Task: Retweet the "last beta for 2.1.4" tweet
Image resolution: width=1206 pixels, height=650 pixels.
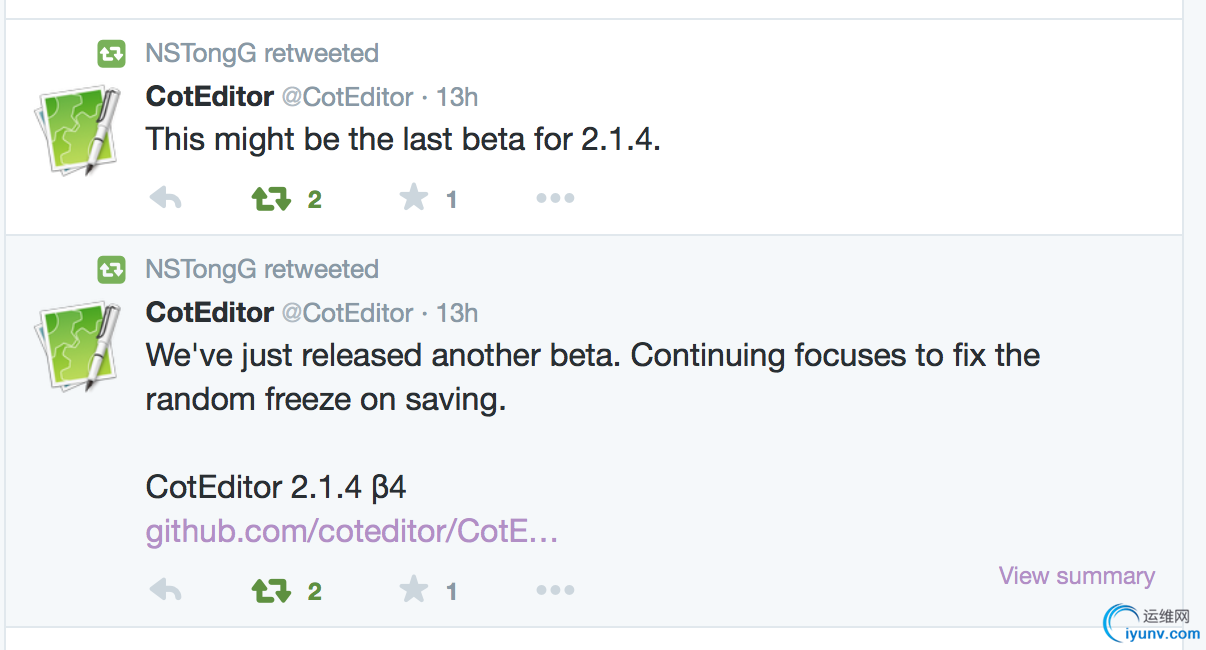Action: click(271, 199)
